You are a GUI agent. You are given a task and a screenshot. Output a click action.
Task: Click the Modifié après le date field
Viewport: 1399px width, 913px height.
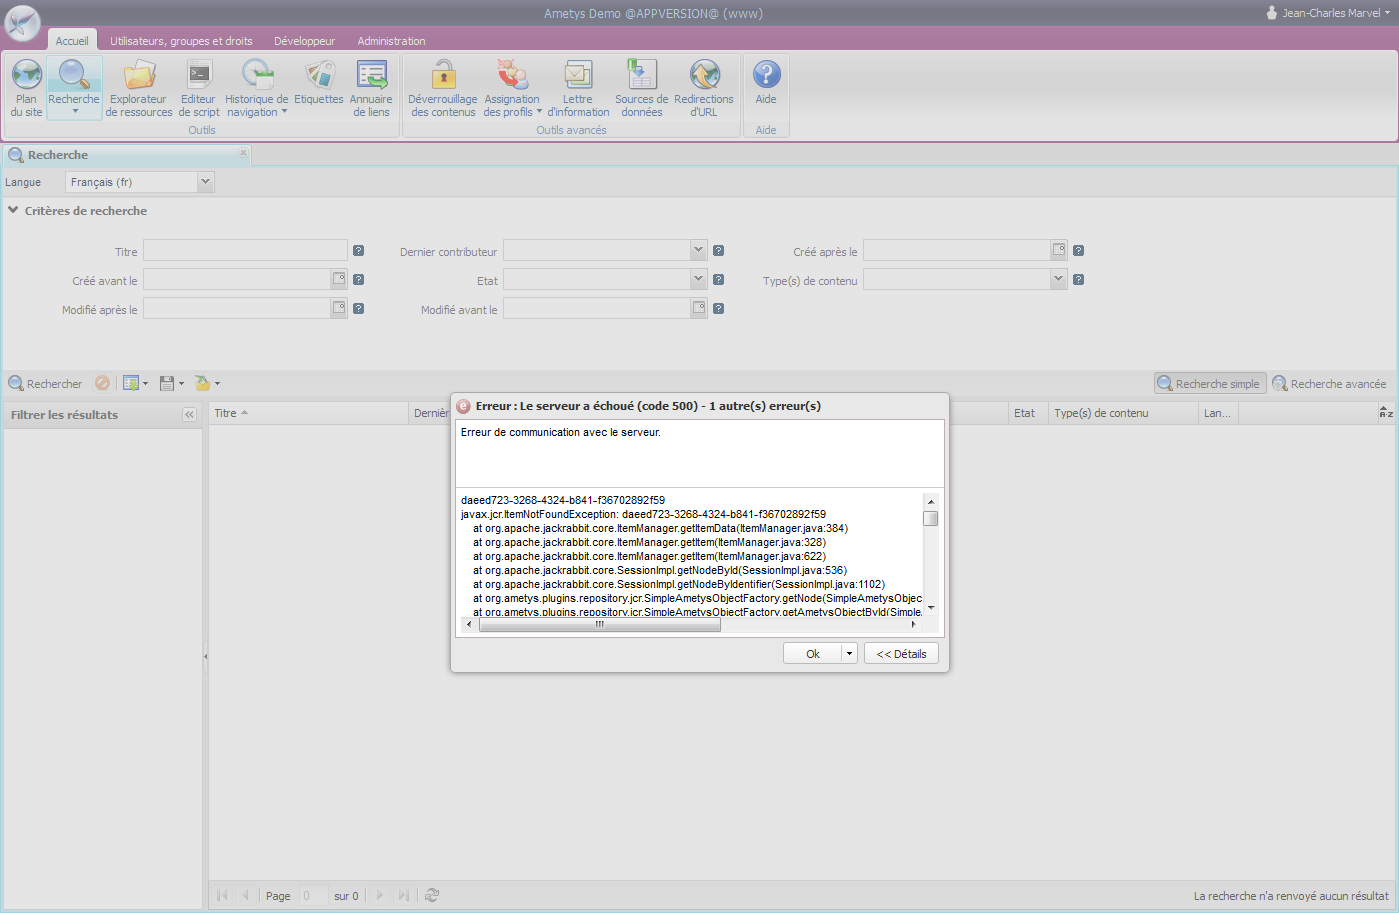236,308
